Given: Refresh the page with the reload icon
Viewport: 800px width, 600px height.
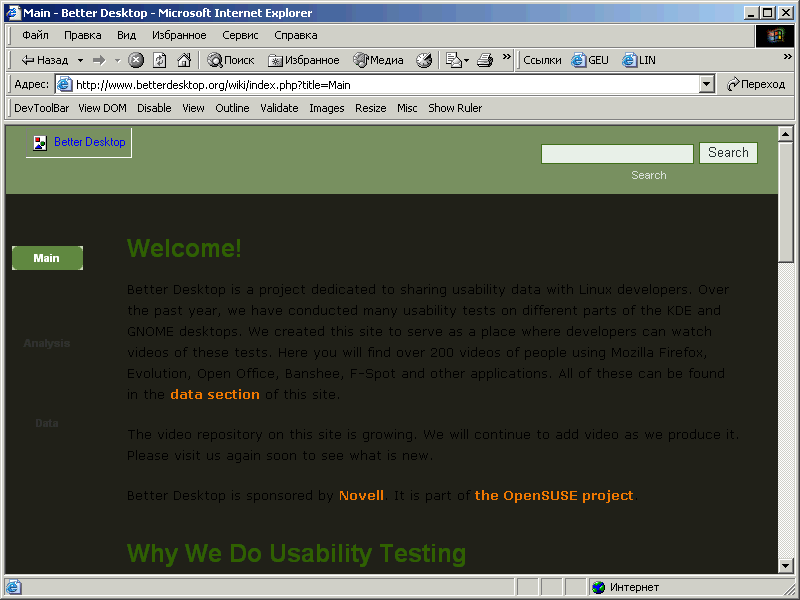Looking at the screenshot, I should [x=160, y=60].
